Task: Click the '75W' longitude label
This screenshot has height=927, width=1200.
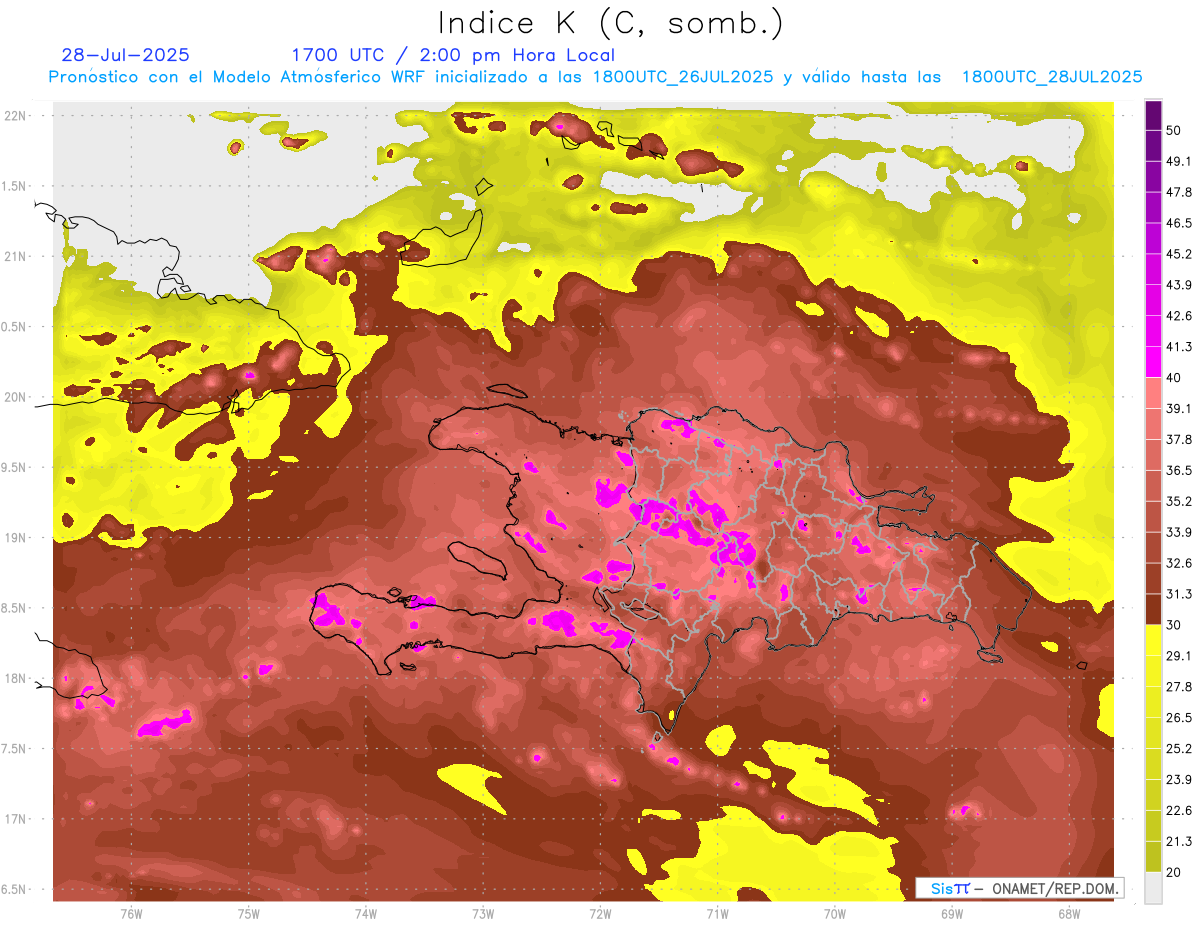Action: coord(248,914)
